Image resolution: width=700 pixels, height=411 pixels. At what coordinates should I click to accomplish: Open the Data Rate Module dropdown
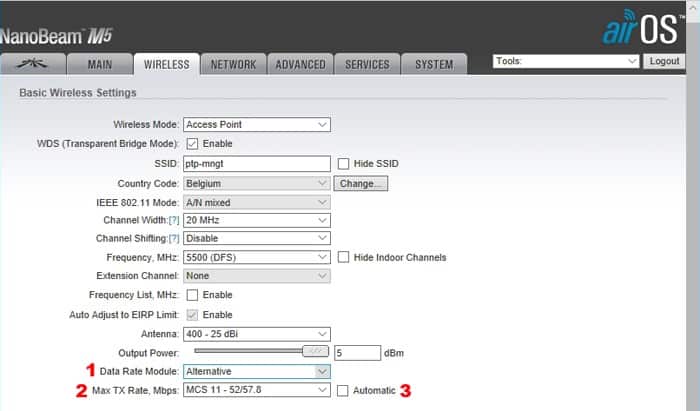(x=257, y=371)
